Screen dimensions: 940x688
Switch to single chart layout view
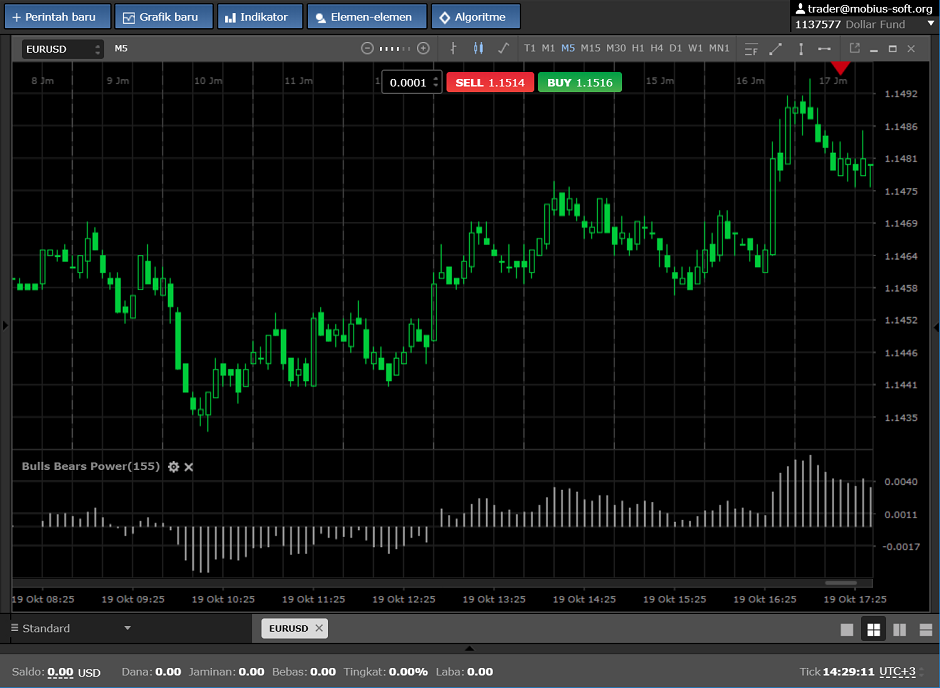pyautogui.click(x=847, y=629)
